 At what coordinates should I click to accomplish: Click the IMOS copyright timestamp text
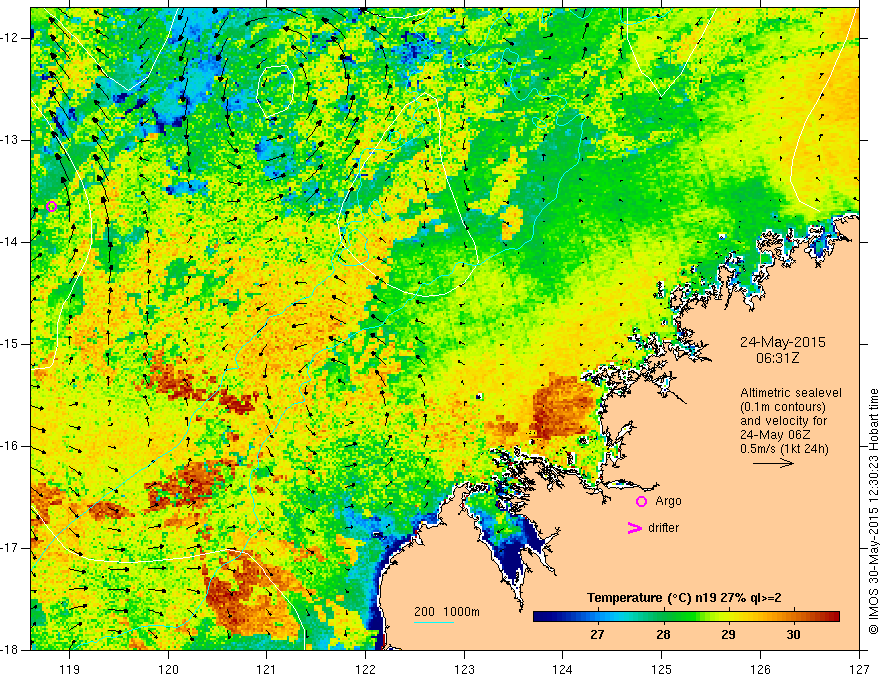tap(873, 511)
